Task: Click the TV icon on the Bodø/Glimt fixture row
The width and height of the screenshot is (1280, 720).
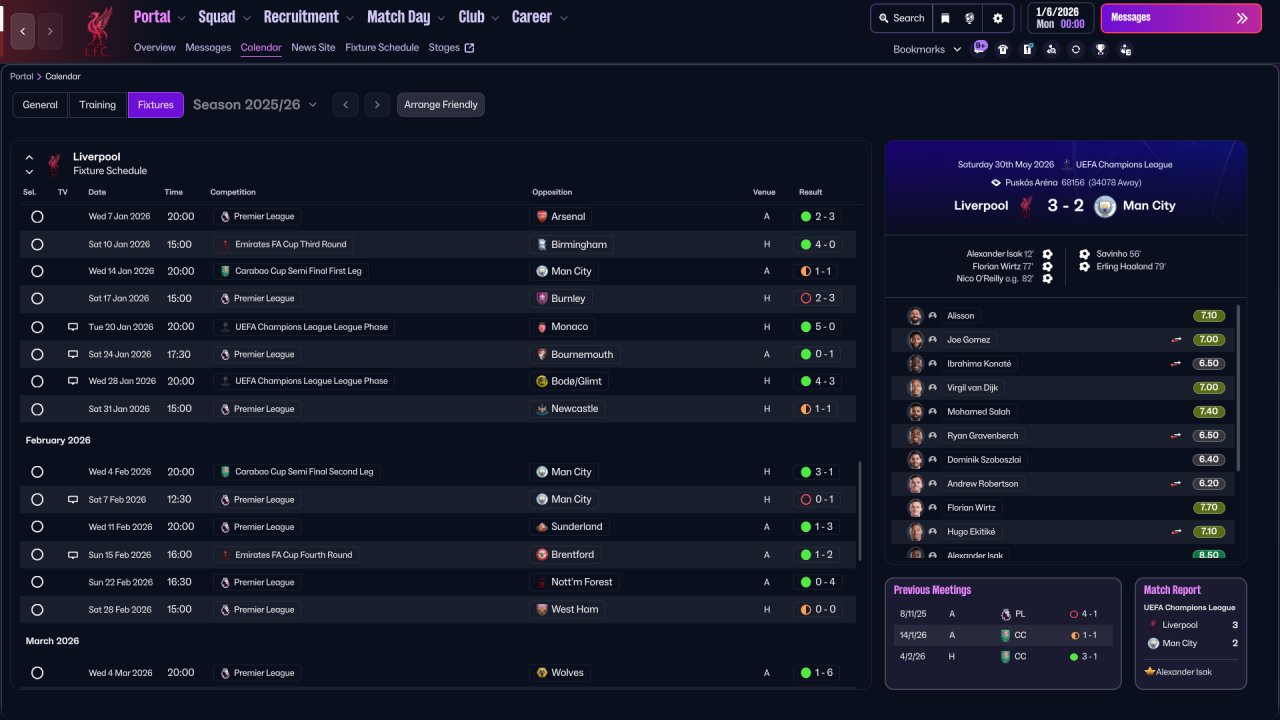Action: coord(73,381)
